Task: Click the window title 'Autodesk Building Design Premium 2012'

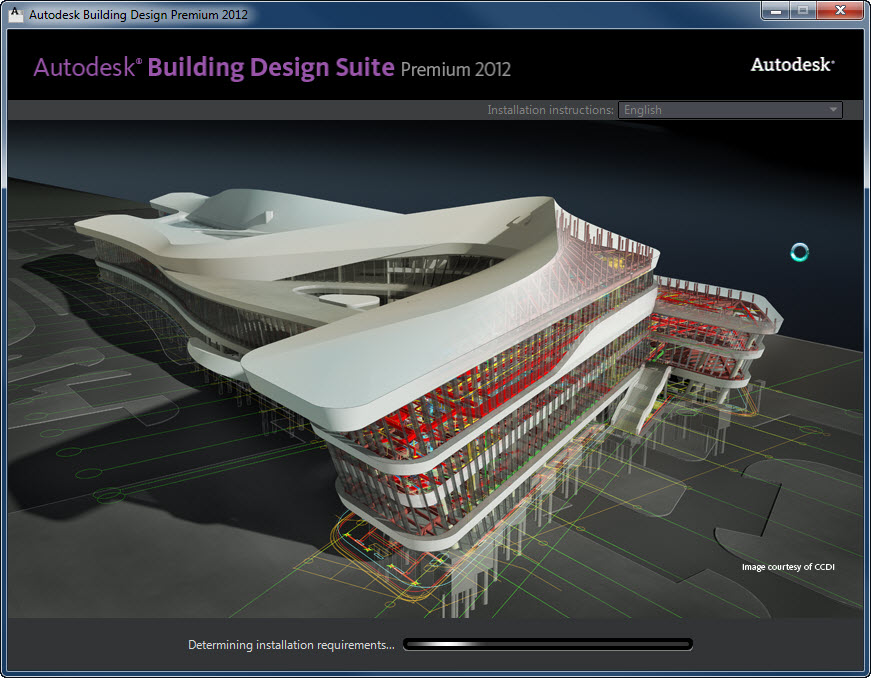Action: [138, 15]
